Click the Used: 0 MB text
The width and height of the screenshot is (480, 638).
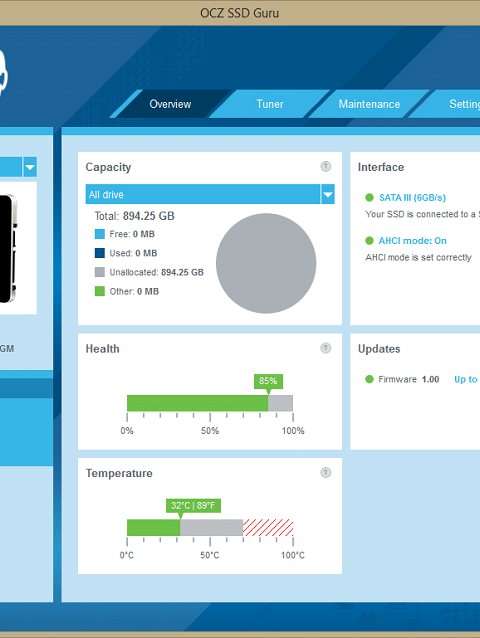click(133, 253)
